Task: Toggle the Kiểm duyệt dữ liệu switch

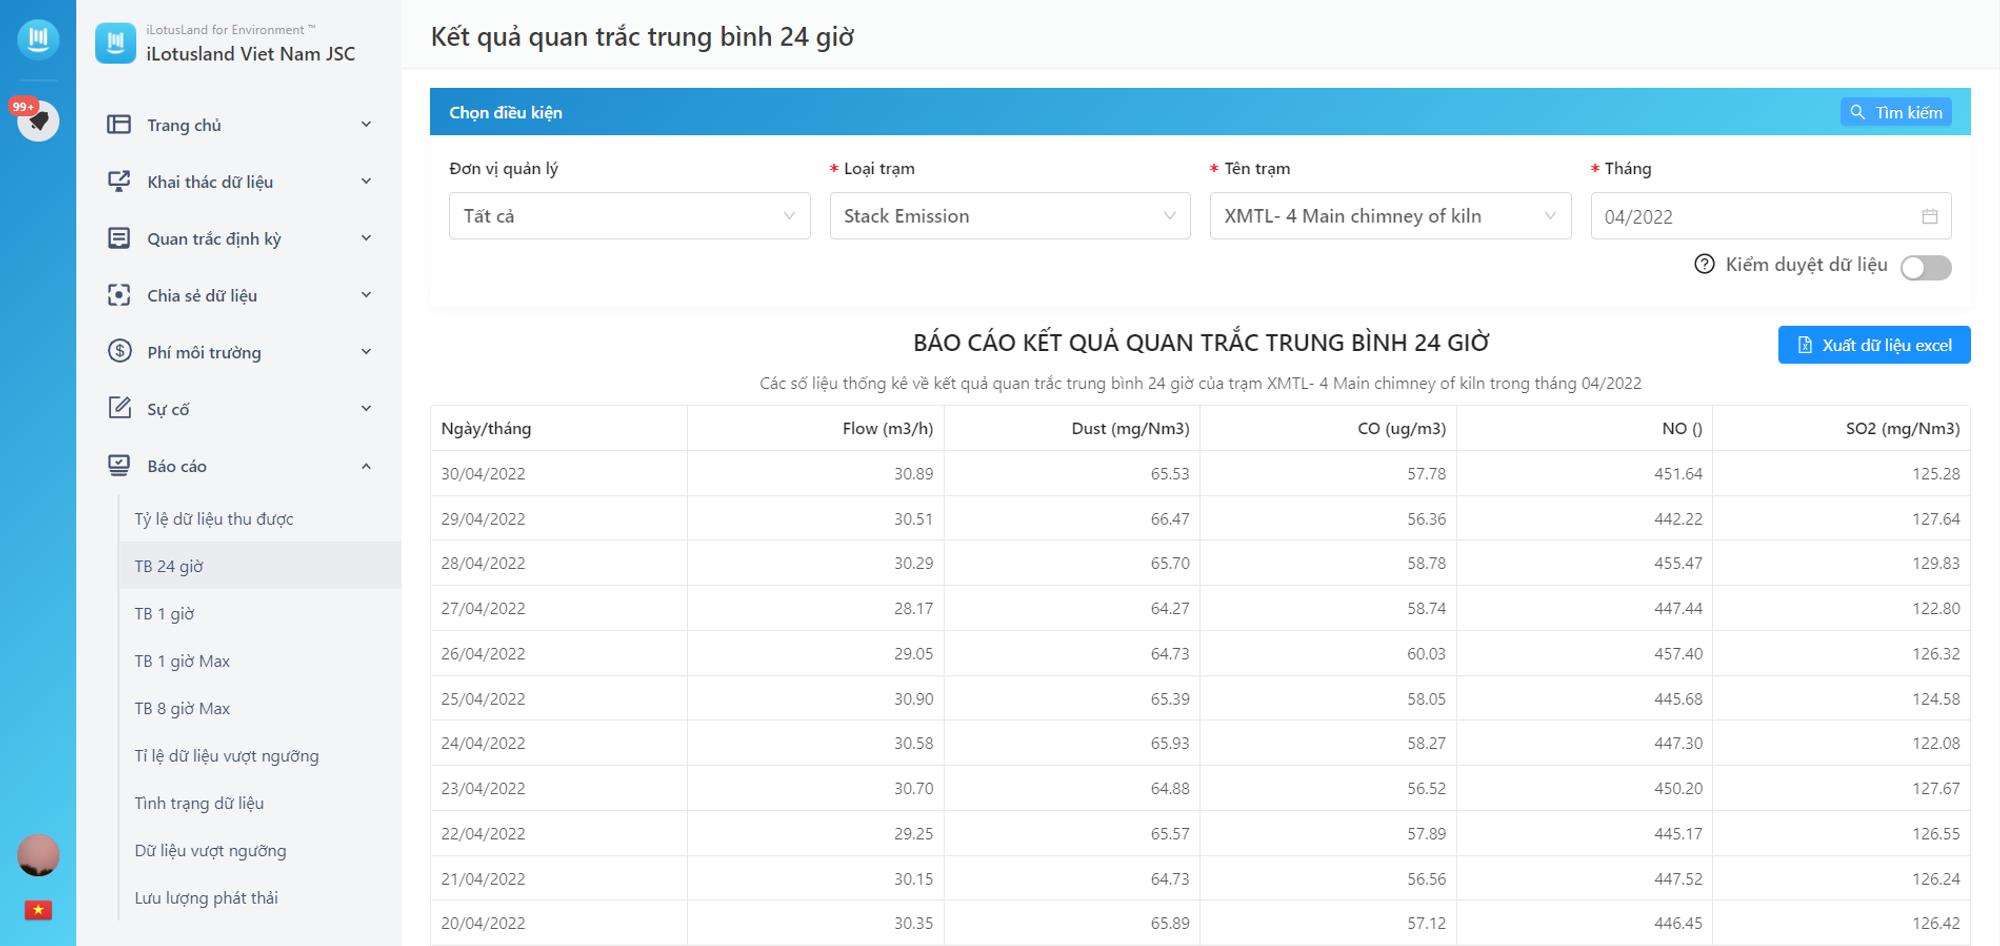Action: [x=1926, y=267]
